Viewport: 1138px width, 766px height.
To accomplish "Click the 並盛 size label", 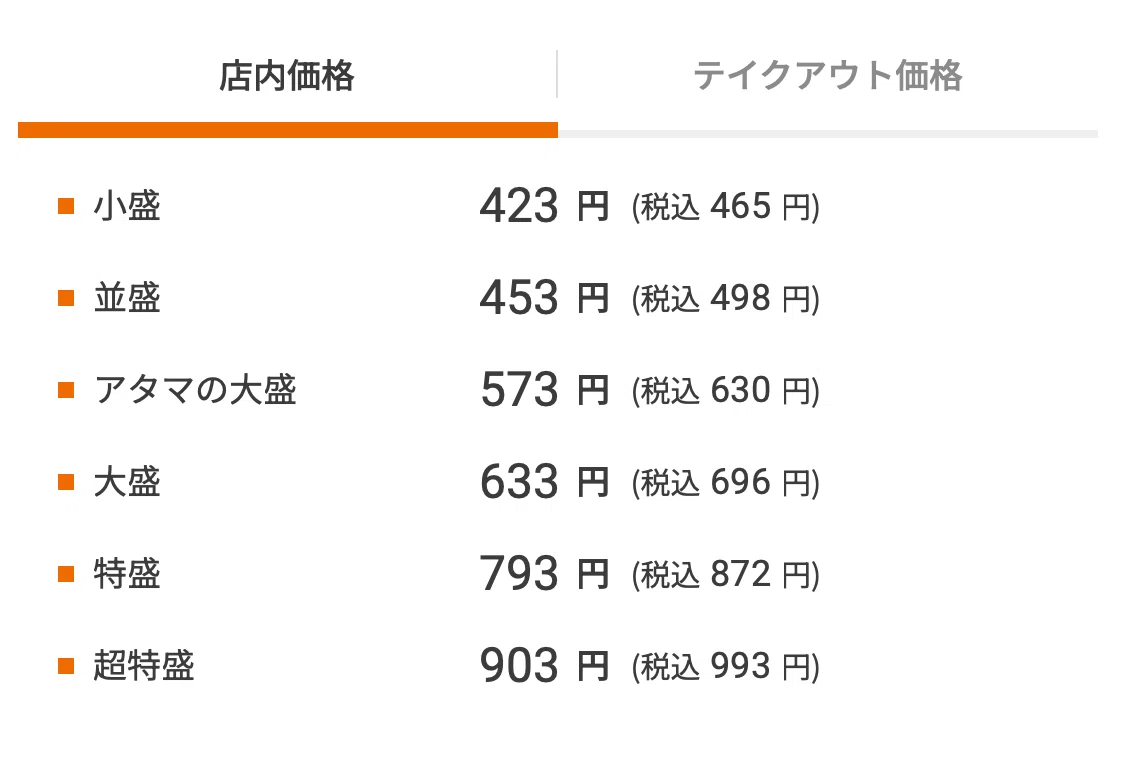I will [127, 298].
